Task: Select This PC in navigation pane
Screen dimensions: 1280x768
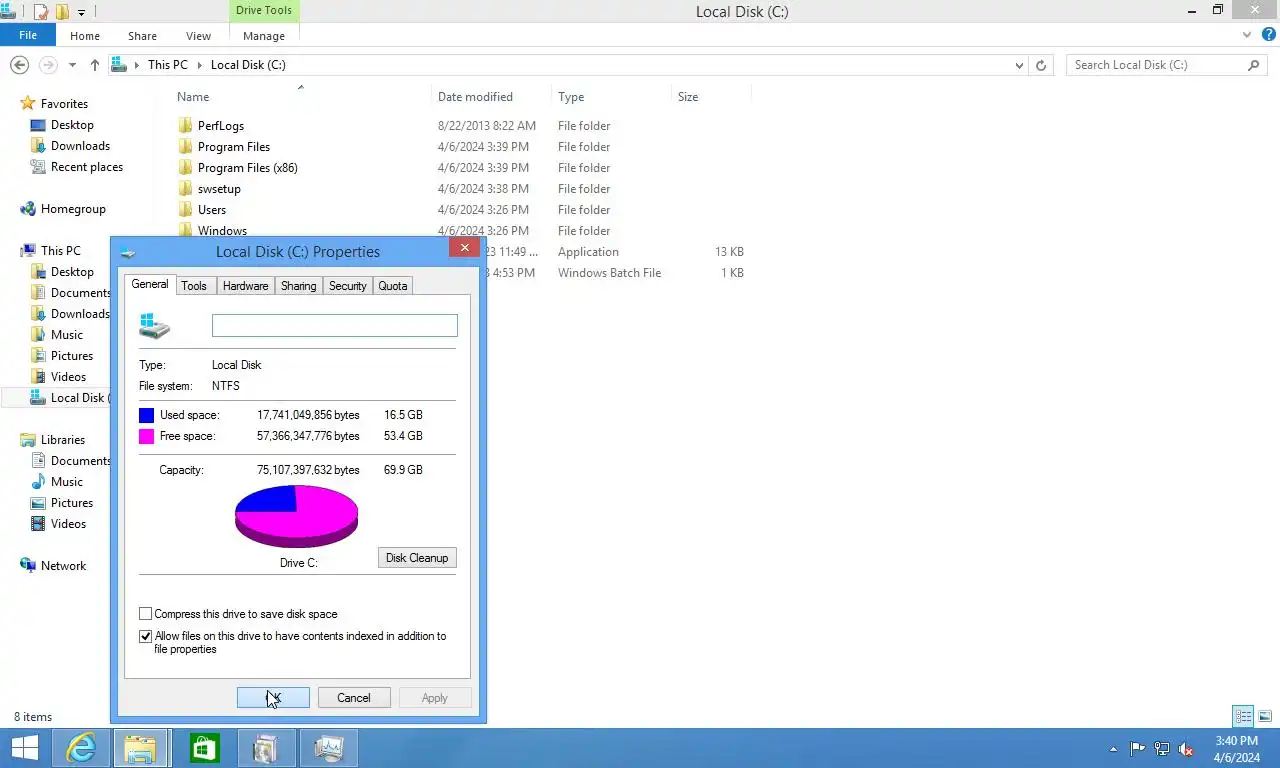Action: [x=60, y=251]
